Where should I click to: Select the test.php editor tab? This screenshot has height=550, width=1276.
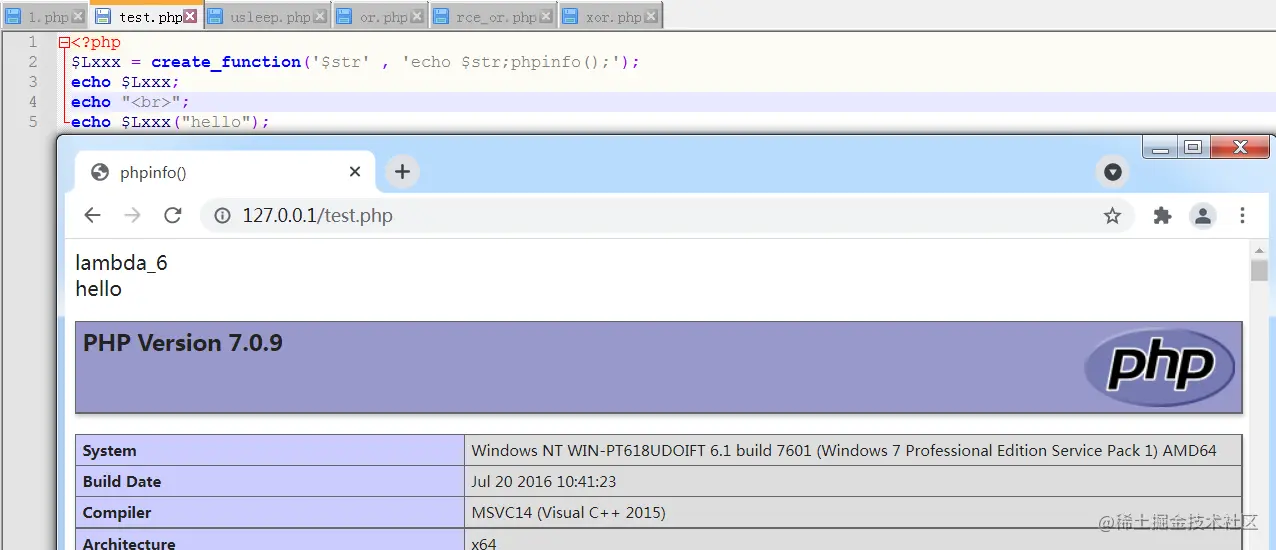click(x=146, y=15)
